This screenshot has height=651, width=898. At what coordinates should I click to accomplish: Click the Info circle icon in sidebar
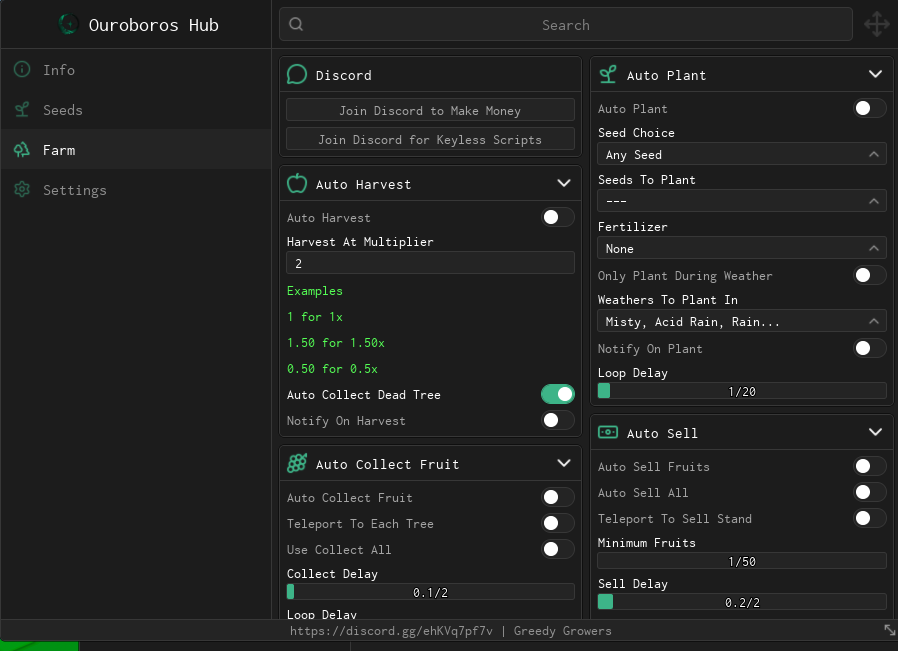point(22,69)
